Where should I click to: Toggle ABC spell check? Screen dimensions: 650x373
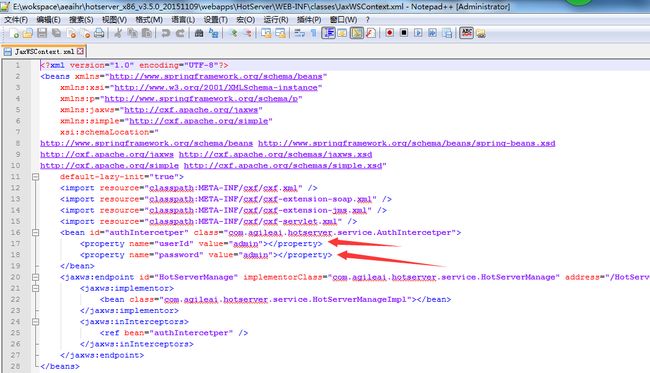pyautogui.click(x=466, y=33)
